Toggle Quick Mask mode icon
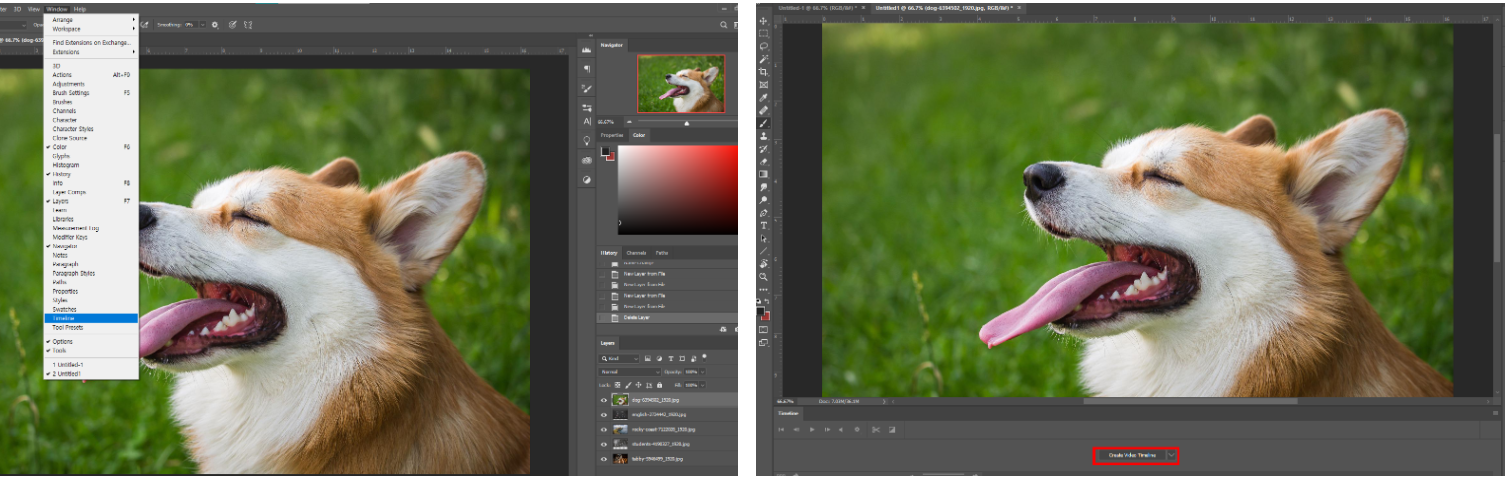This screenshot has width=1505, height=479. coord(763,329)
